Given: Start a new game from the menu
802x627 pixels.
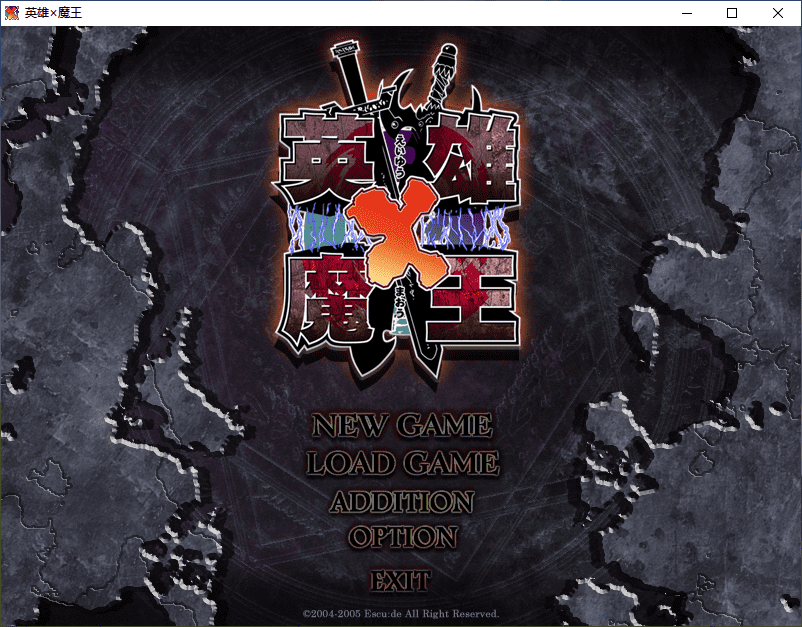Looking at the screenshot, I should (x=401, y=425).
